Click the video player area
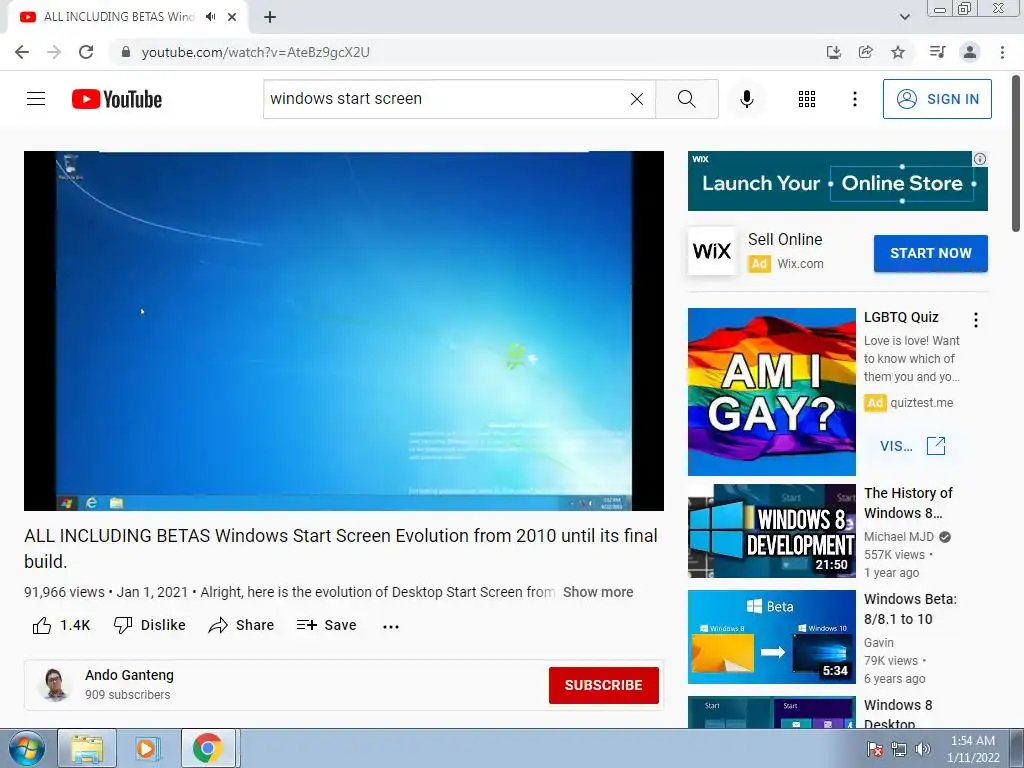This screenshot has height=768, width=1024. pos(344,330)
